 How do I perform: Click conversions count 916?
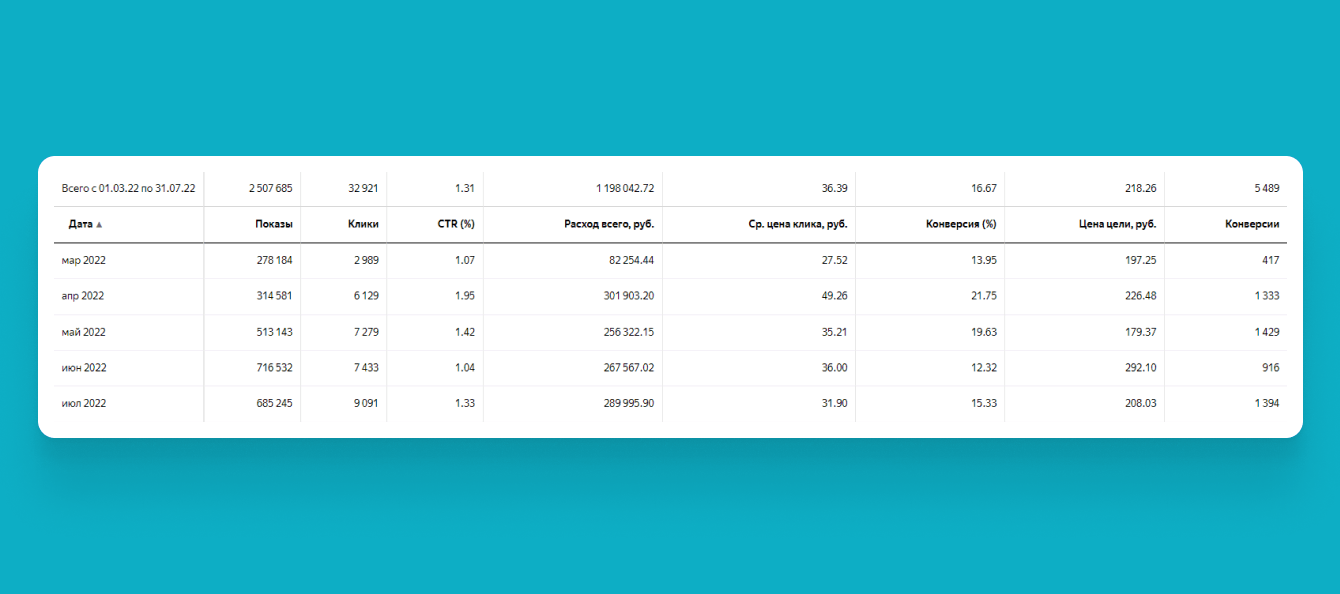point(1270,368)
